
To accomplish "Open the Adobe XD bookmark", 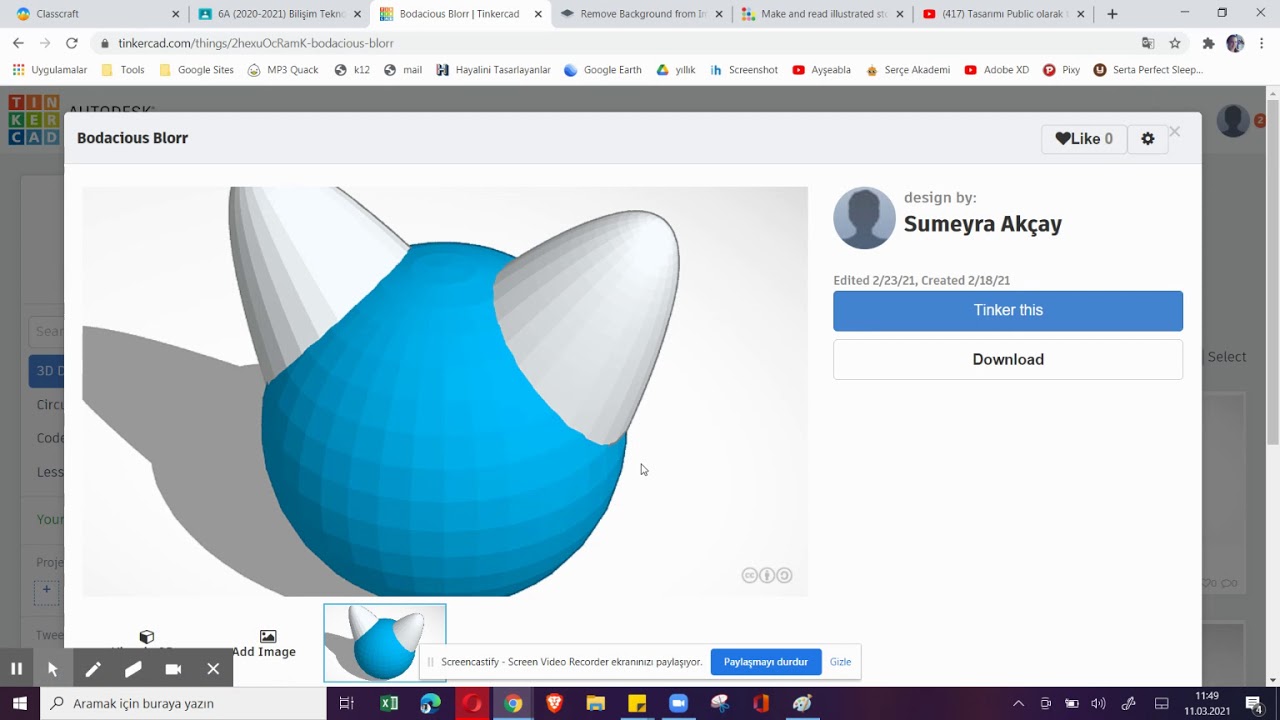I will coord(997,70).
